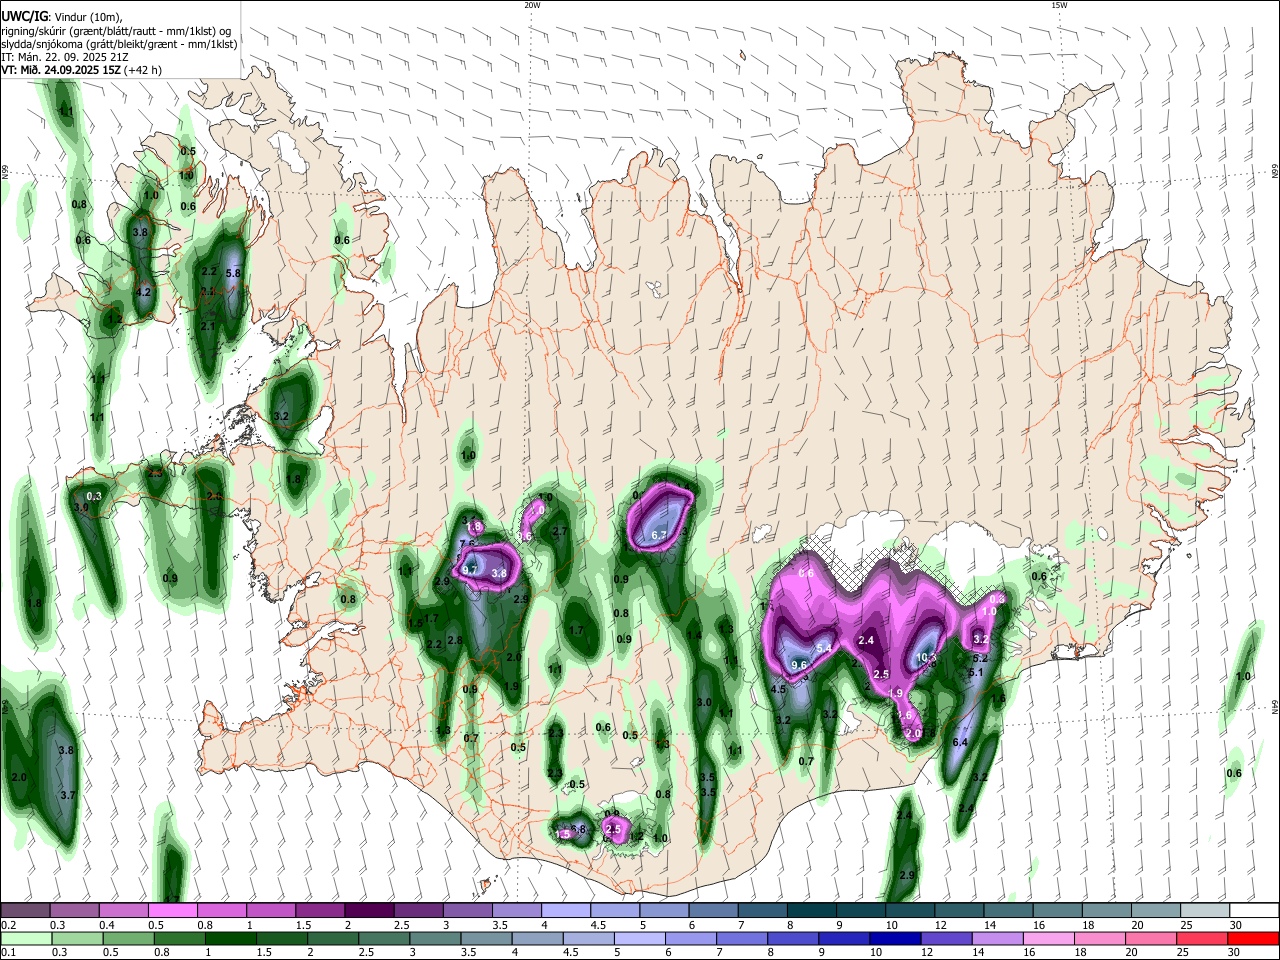This screenshot has height=960, width=1280.
Task: Pick the violet 14 swatch in the lower scale
Action: [x=996, y=938]
